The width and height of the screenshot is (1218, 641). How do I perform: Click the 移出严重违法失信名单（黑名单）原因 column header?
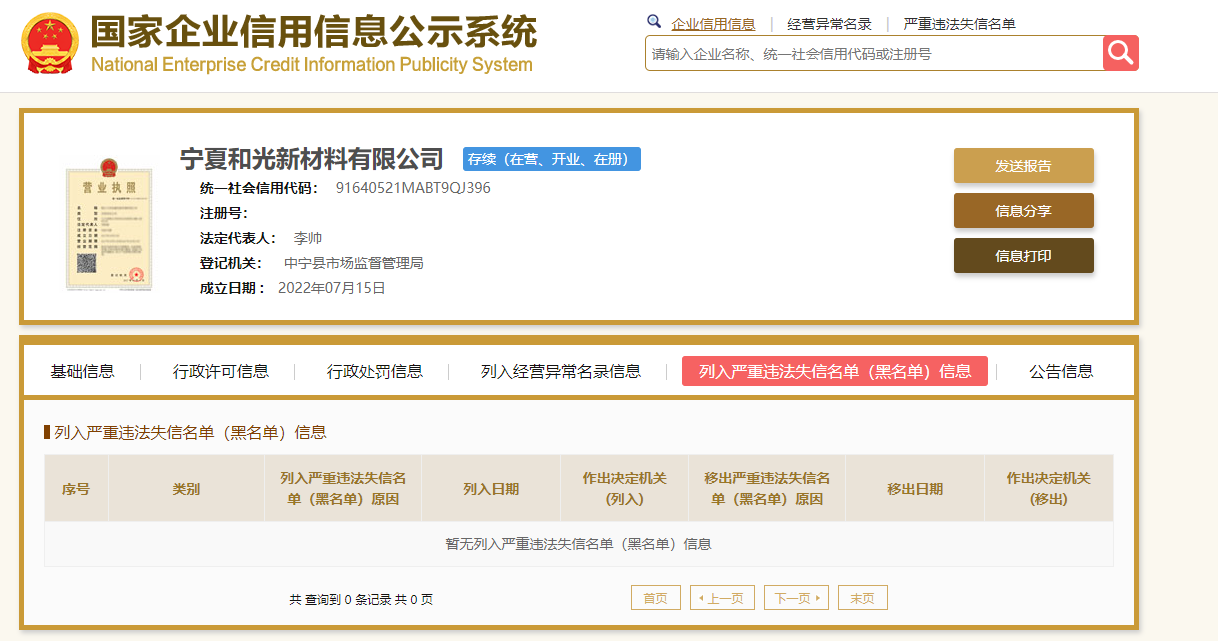click(767, 489)
